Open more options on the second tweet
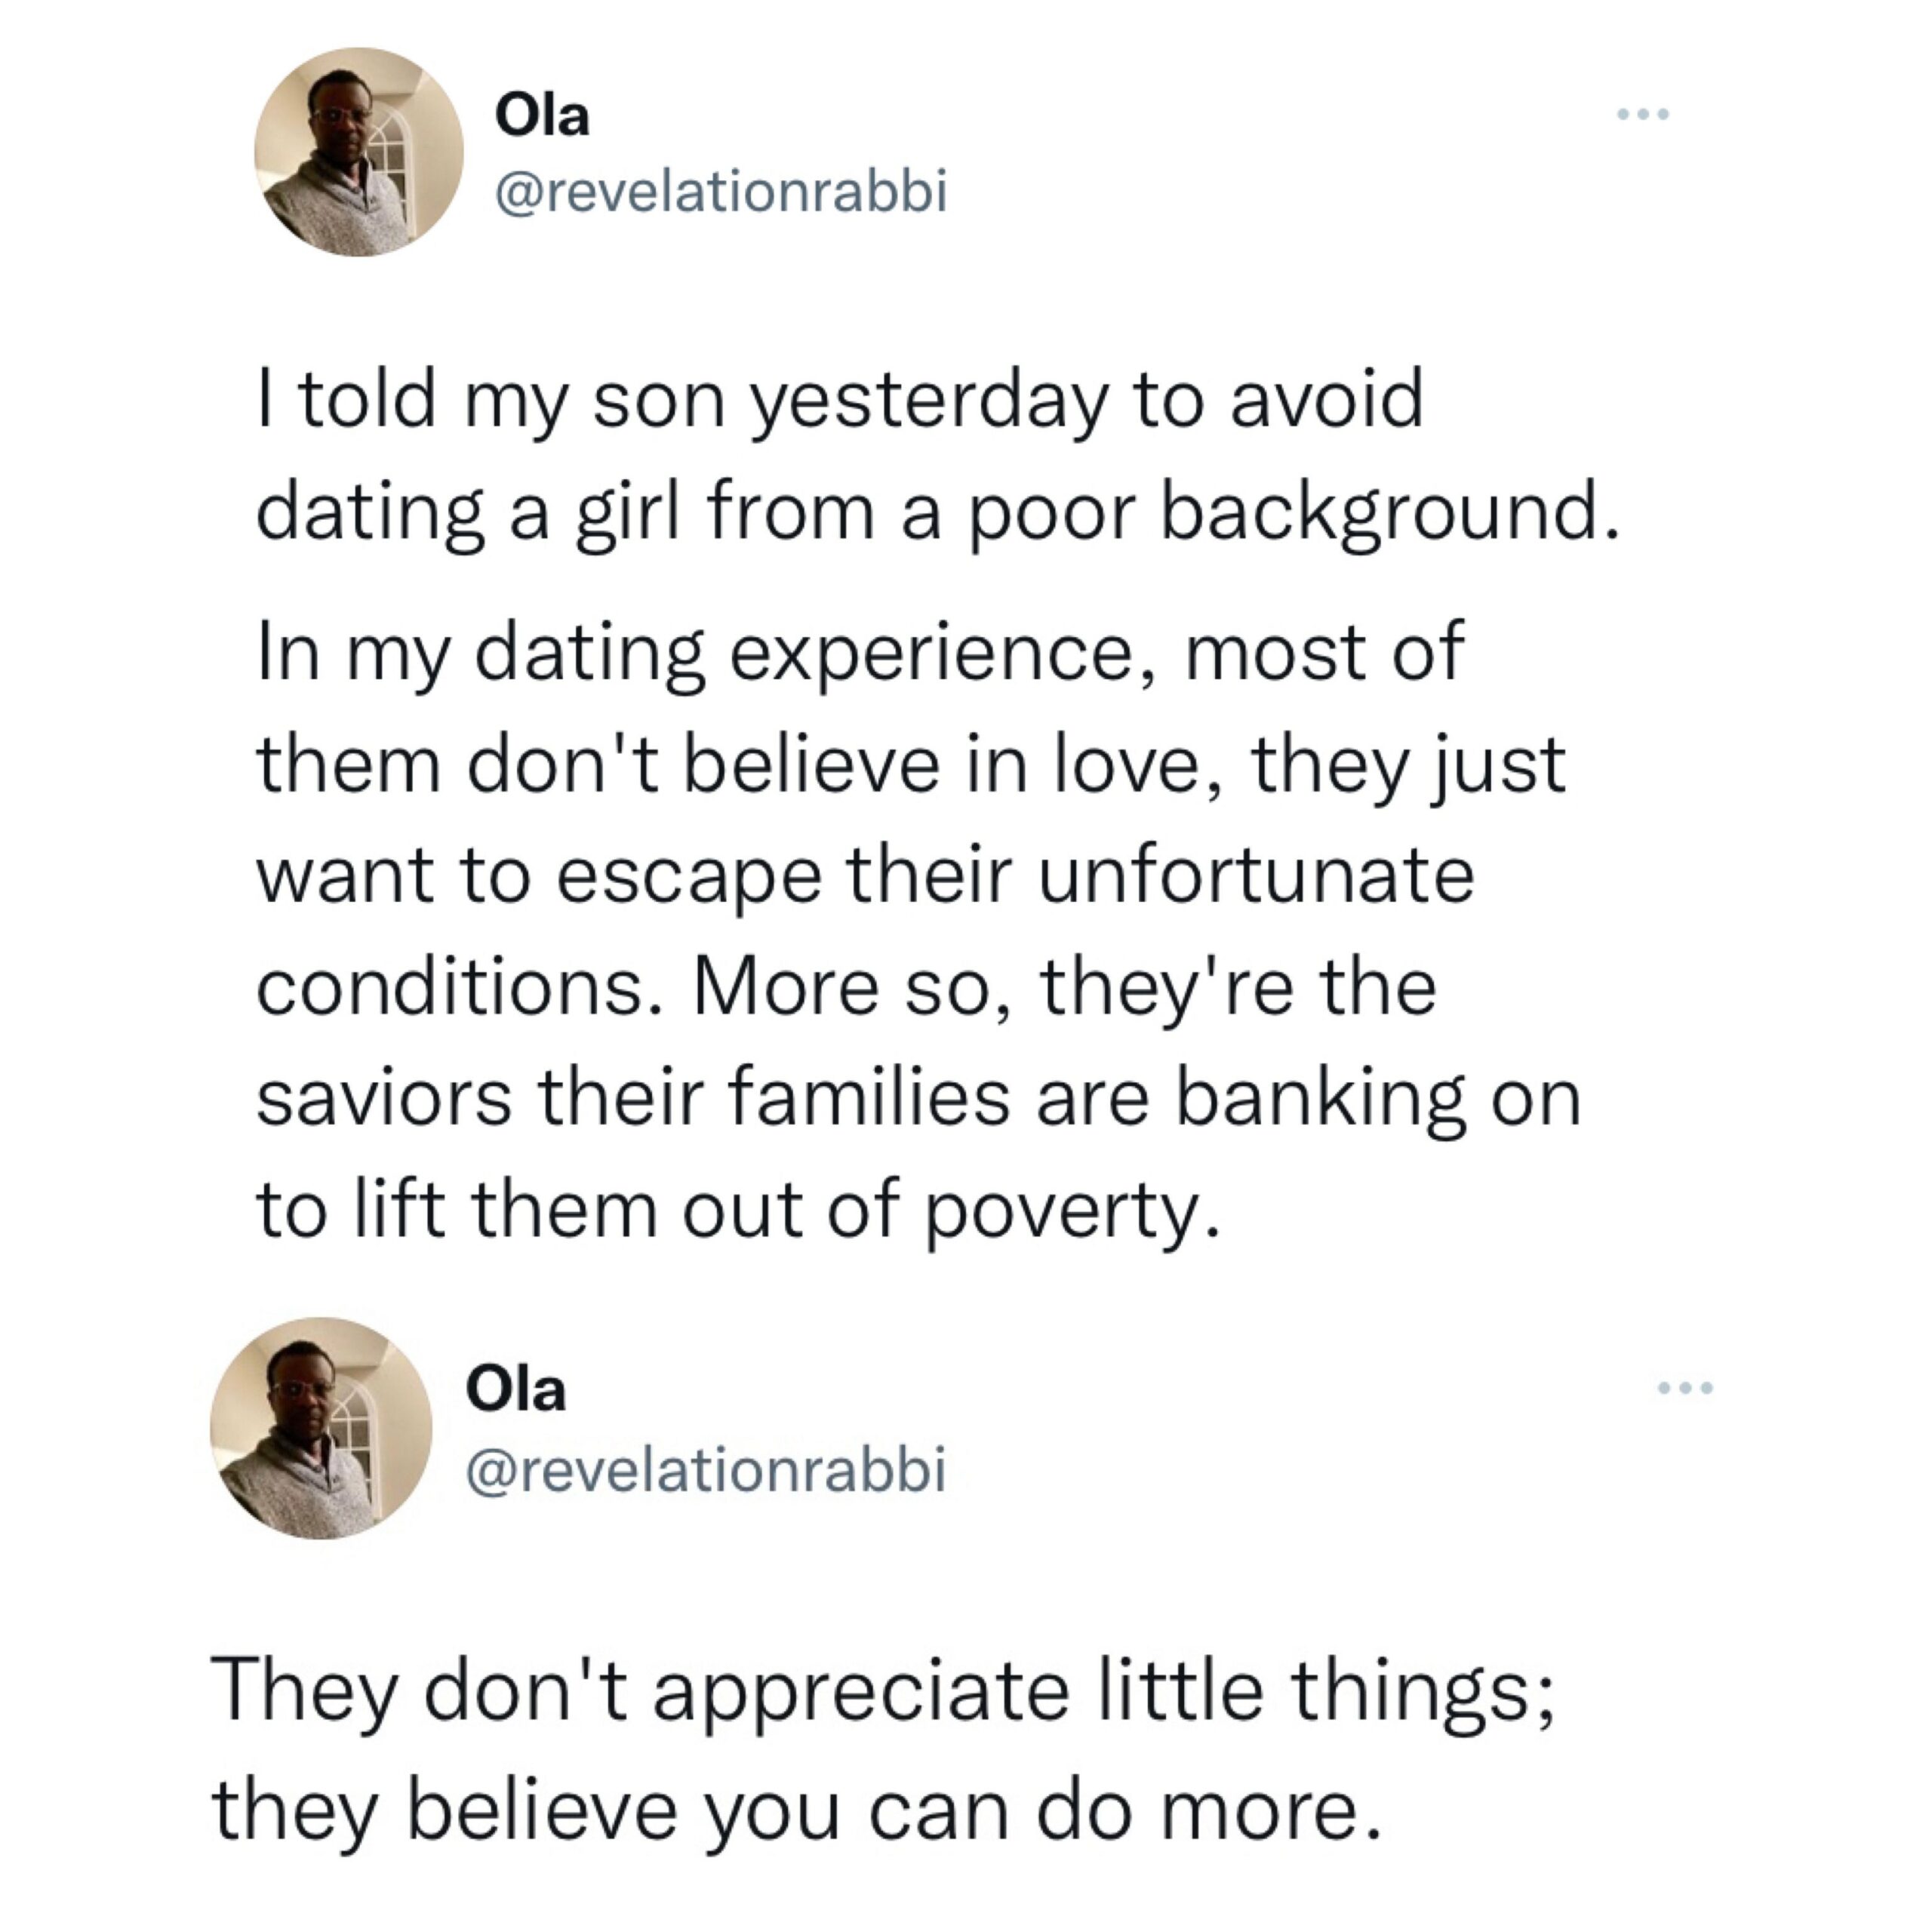This screenshot has height=1932, width=1932. coord(1686,1388)
